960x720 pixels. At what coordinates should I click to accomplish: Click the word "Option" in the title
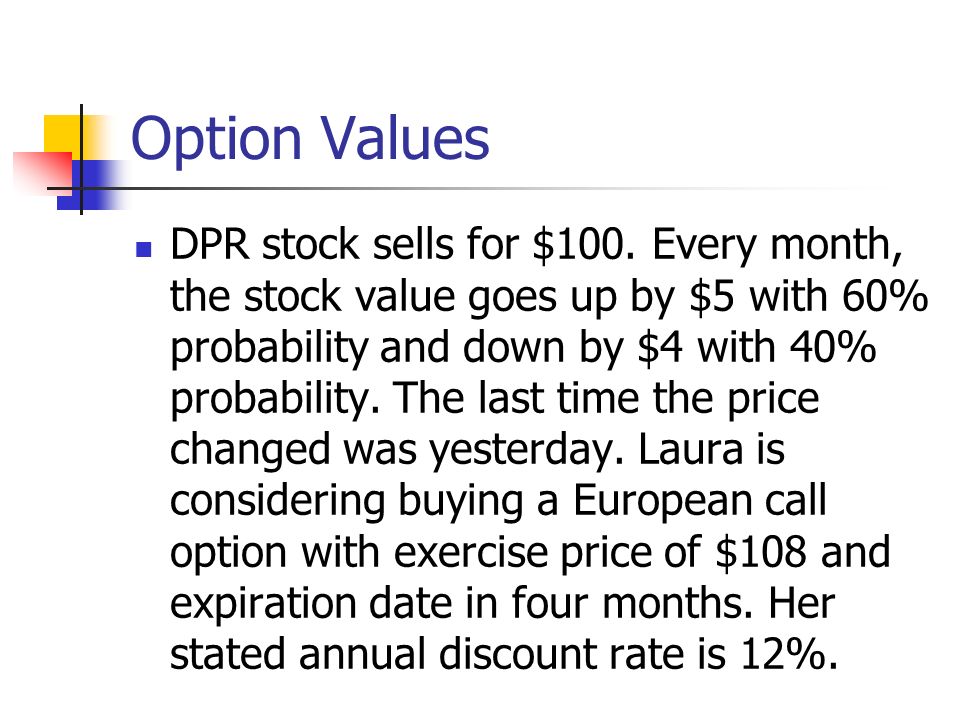(x=217, y=140)
